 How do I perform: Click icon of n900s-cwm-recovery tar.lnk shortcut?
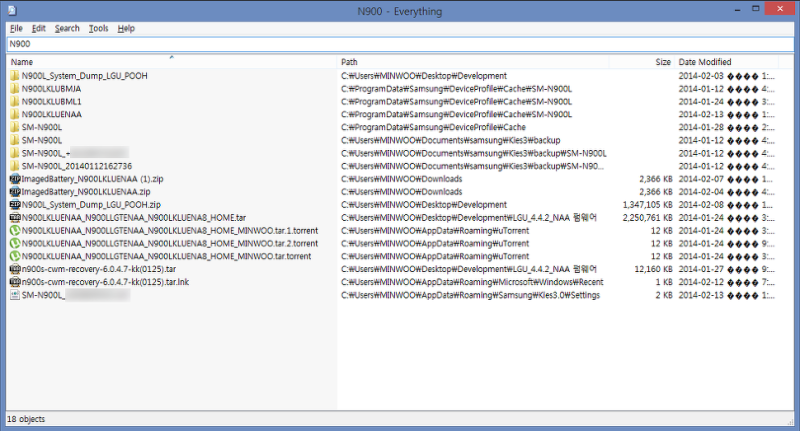point(15,282)
